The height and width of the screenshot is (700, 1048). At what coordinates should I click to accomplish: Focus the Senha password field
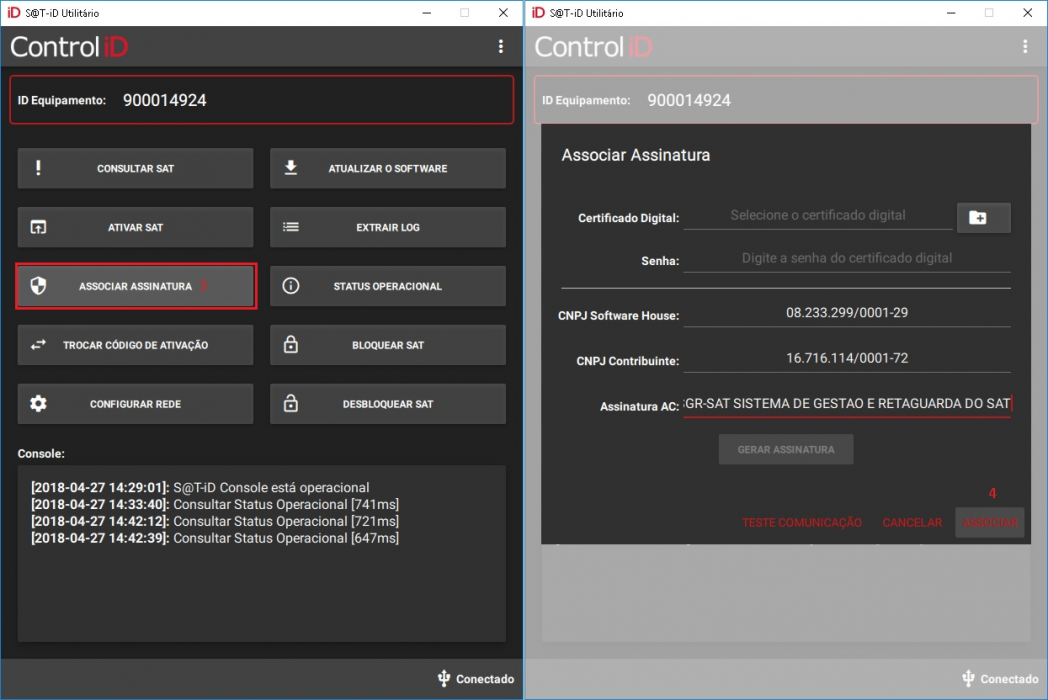(847, 259)
